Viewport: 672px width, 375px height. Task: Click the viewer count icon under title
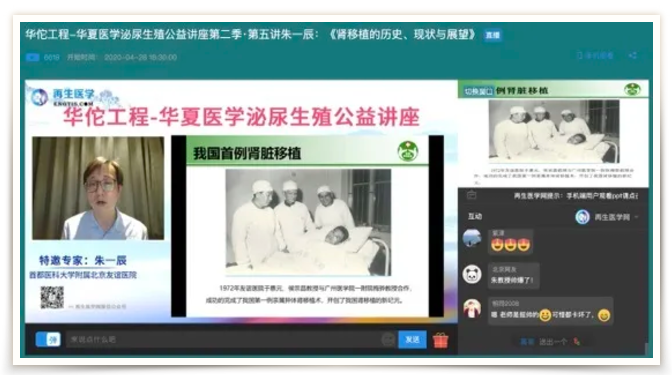click(x=33, y=57)
